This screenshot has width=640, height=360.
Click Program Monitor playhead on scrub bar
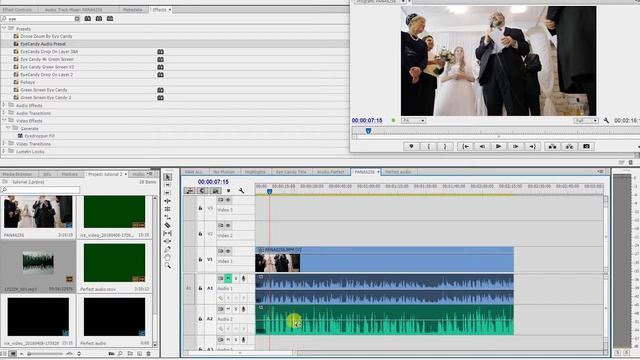368,131
